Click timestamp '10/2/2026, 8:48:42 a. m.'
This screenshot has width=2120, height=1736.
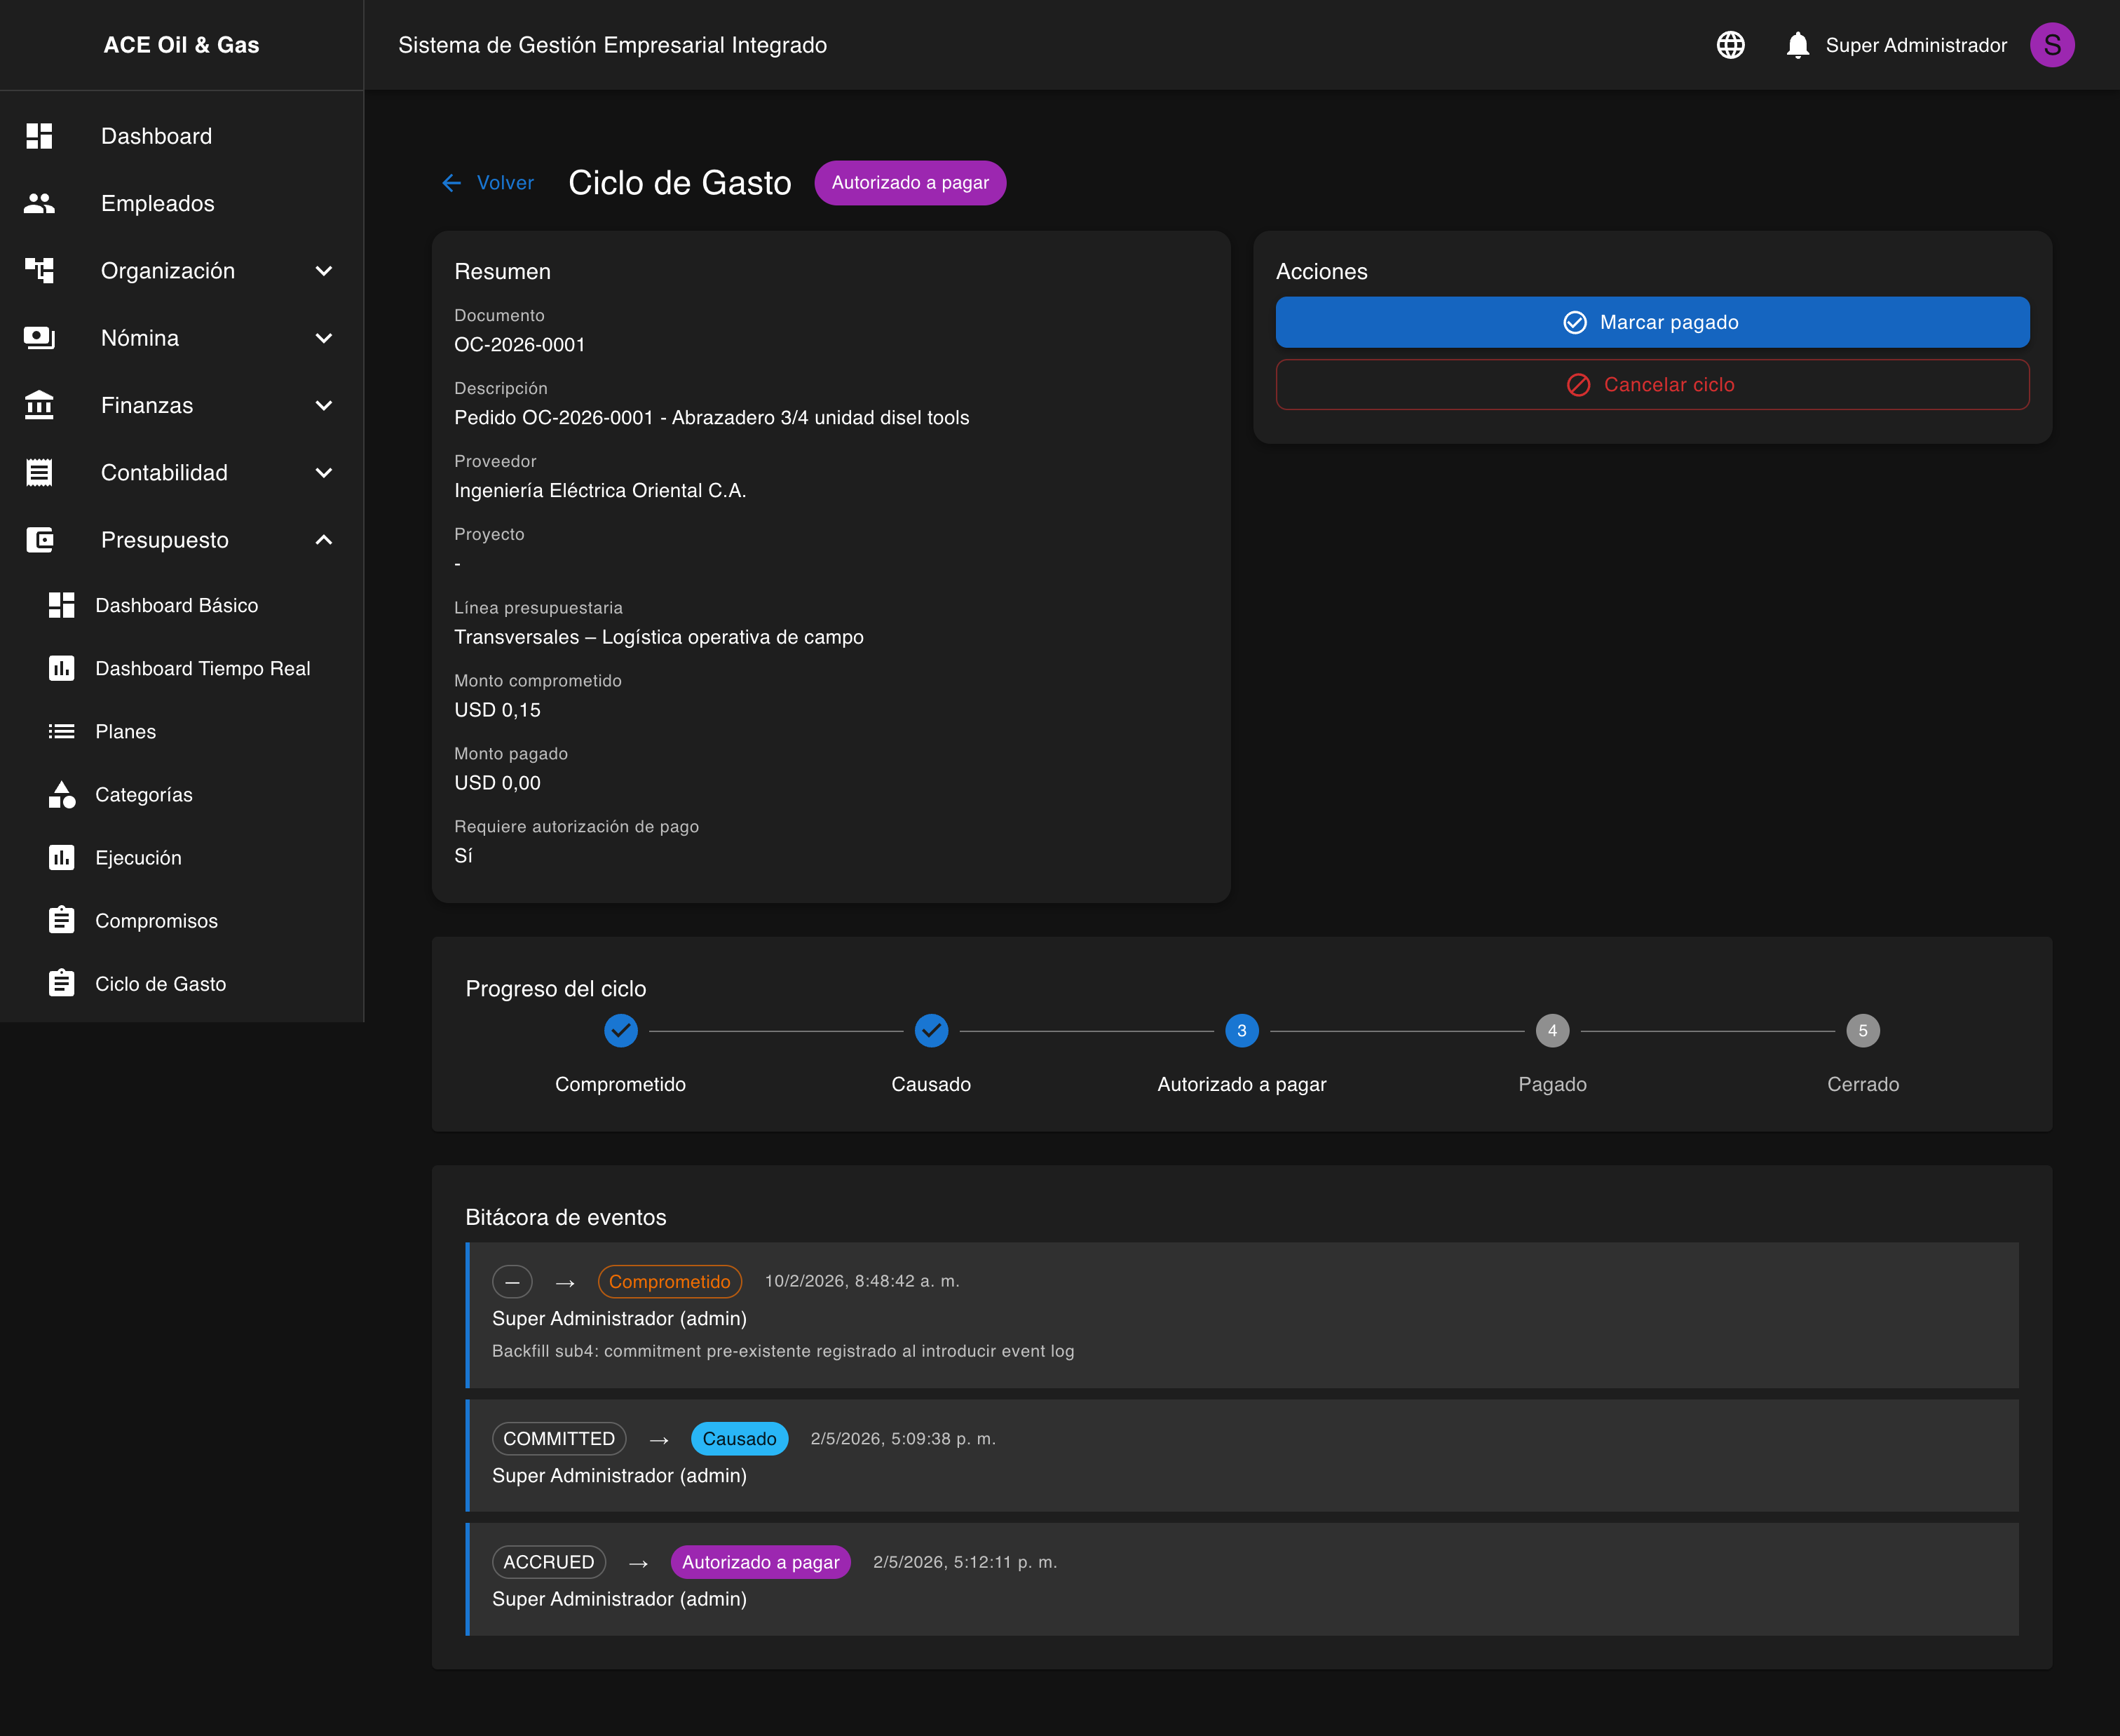(x=862, y=1281)
